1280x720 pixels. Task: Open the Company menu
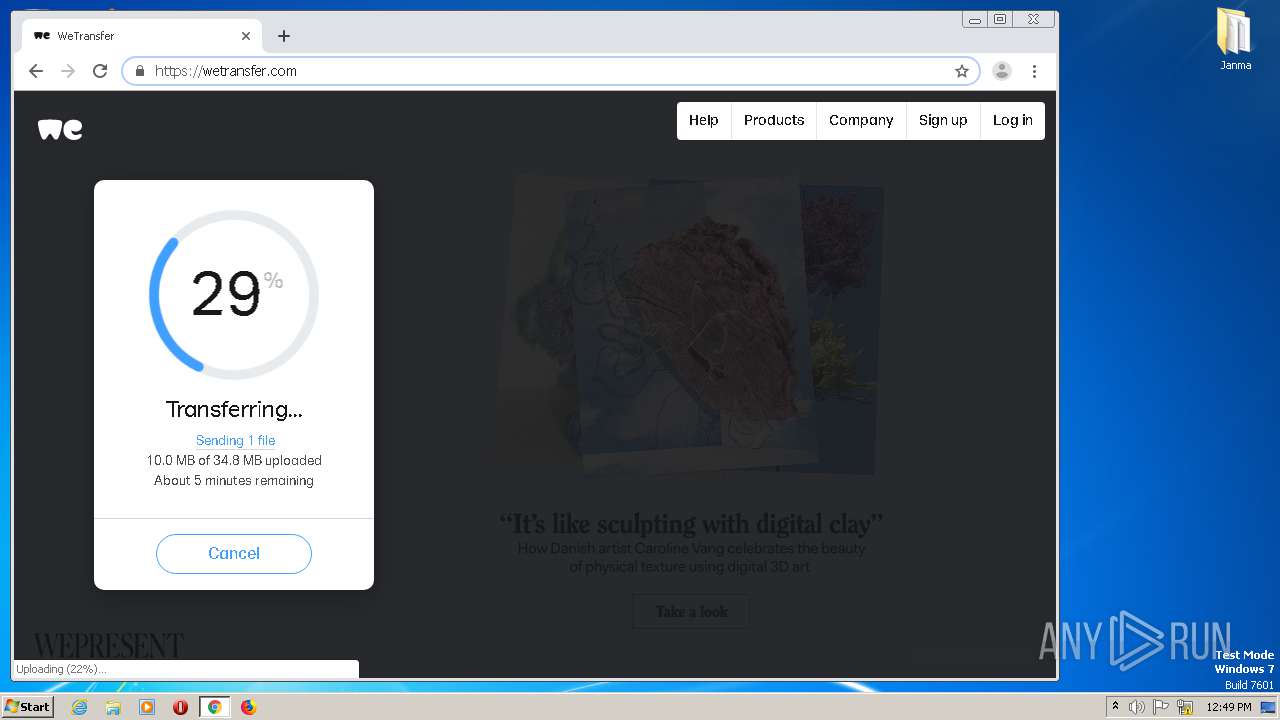click(x=861, y=120)
